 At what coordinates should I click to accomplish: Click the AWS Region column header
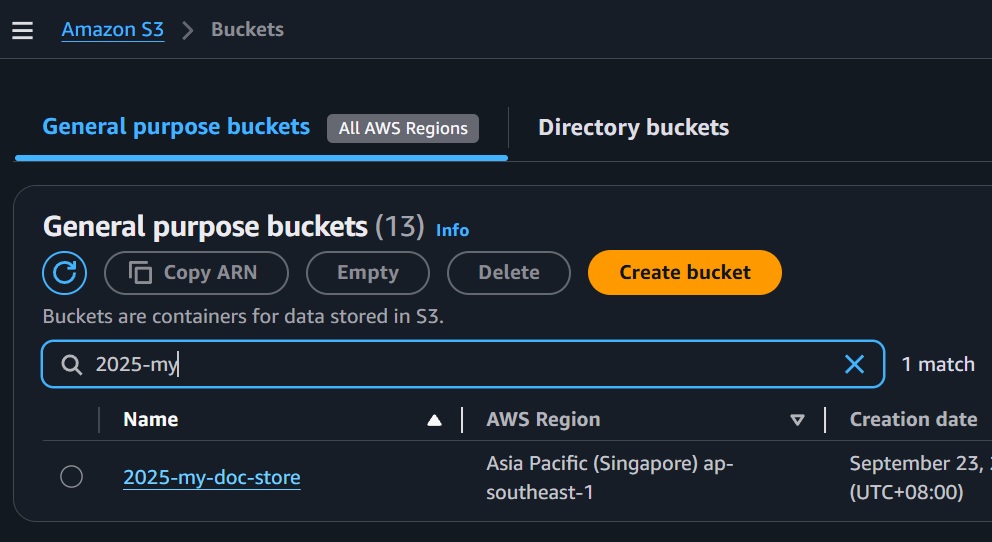point(543,420)
